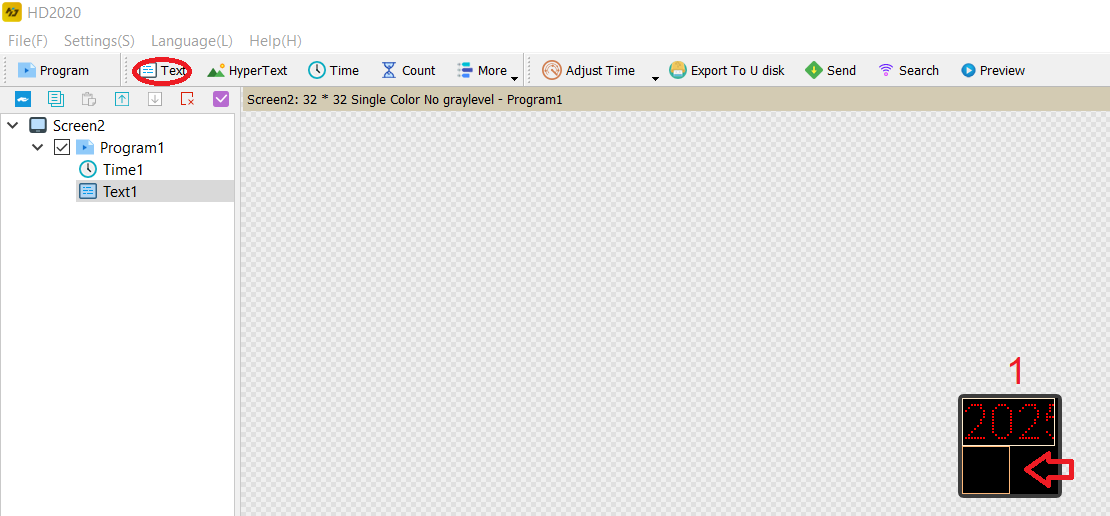Insert a Time element from the toolbar
This screenshot has height=516, width=1110.
pos(333,71)
